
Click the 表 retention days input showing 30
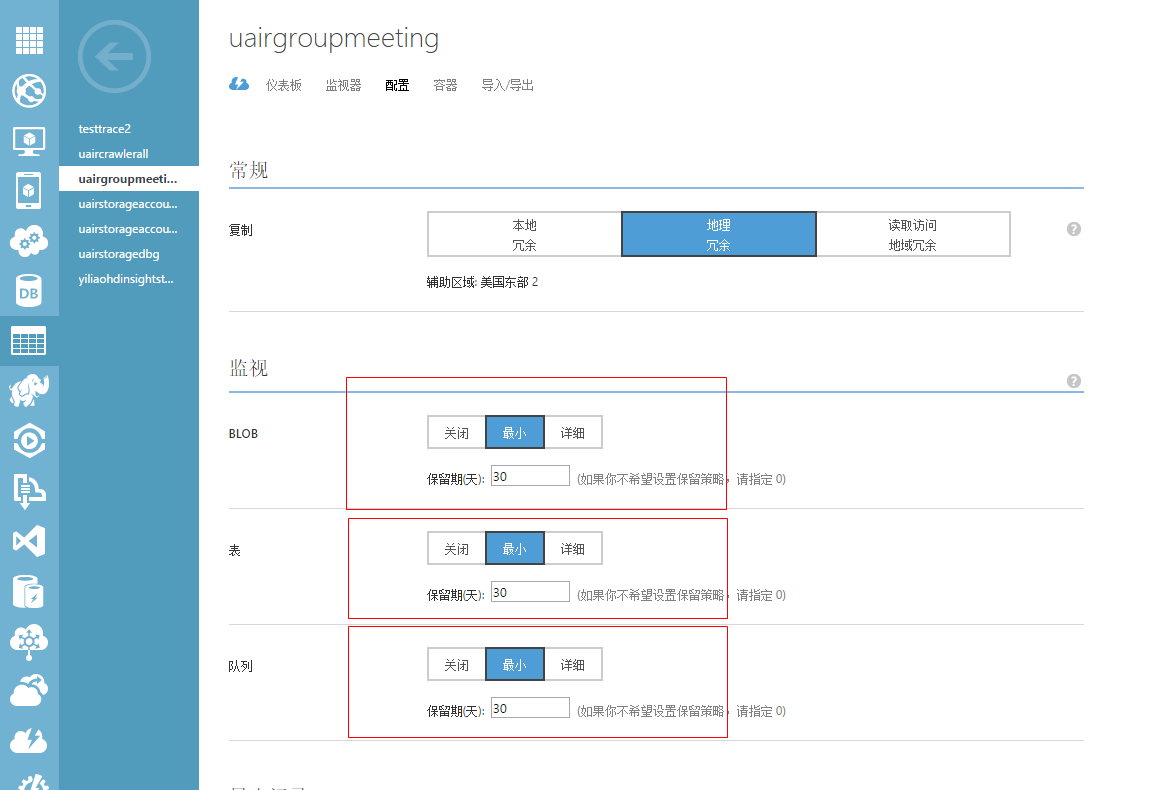[529, 591]
